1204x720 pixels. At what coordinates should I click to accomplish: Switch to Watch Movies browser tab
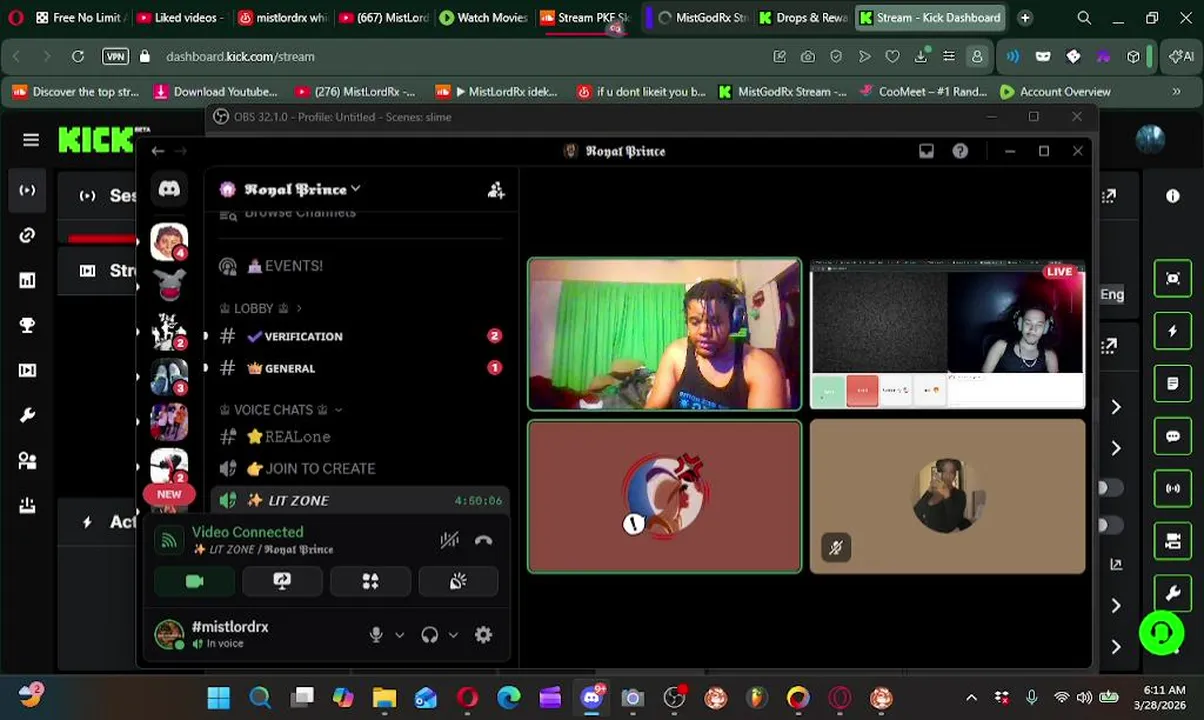click(483, 18)
